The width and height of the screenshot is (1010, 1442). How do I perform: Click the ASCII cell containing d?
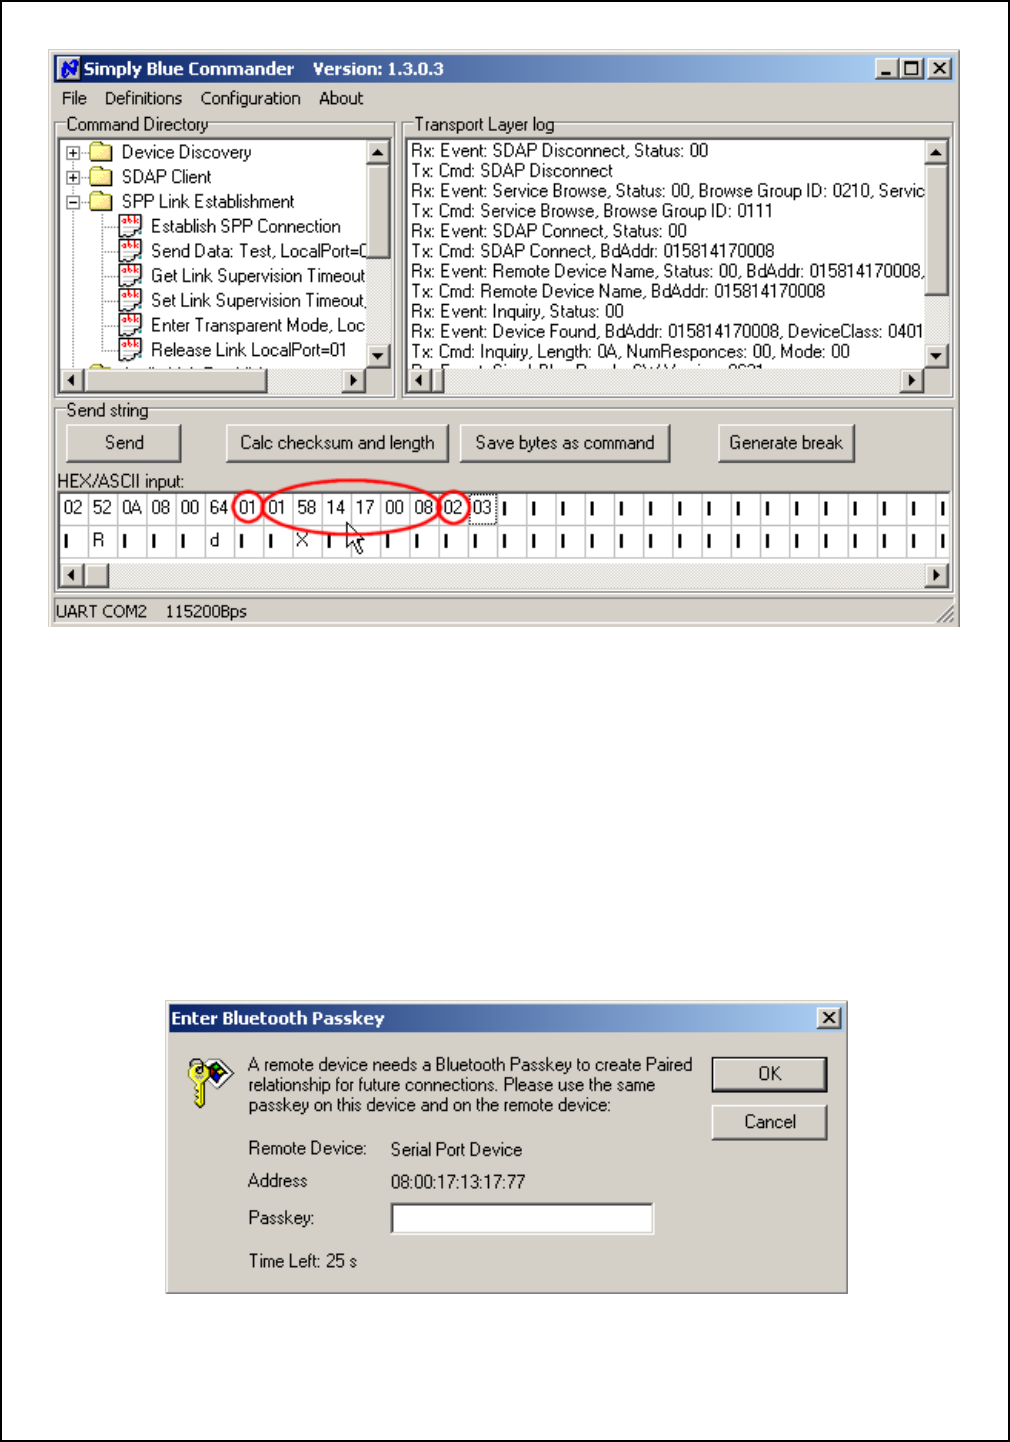(x=214, y=541)
